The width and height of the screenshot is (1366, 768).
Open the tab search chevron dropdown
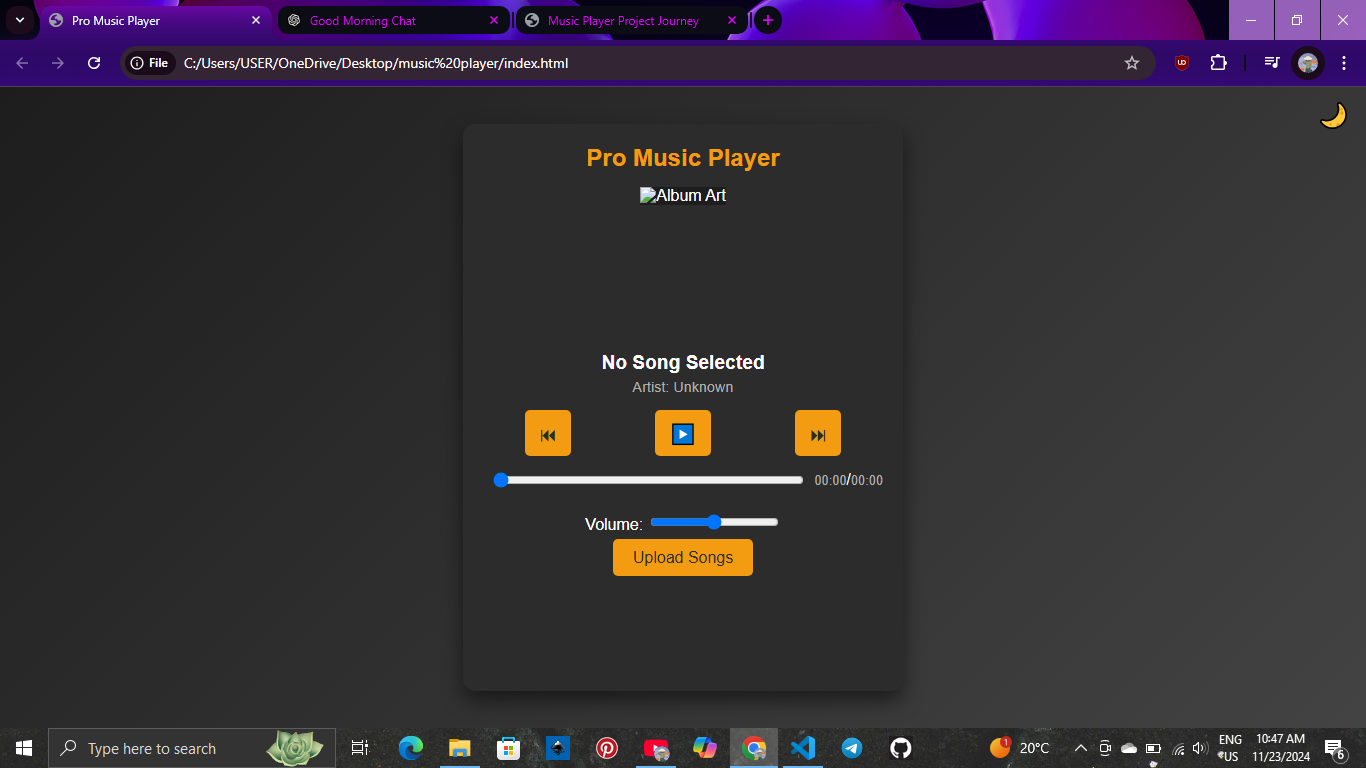pyautogui.click(x=19, y=20)
